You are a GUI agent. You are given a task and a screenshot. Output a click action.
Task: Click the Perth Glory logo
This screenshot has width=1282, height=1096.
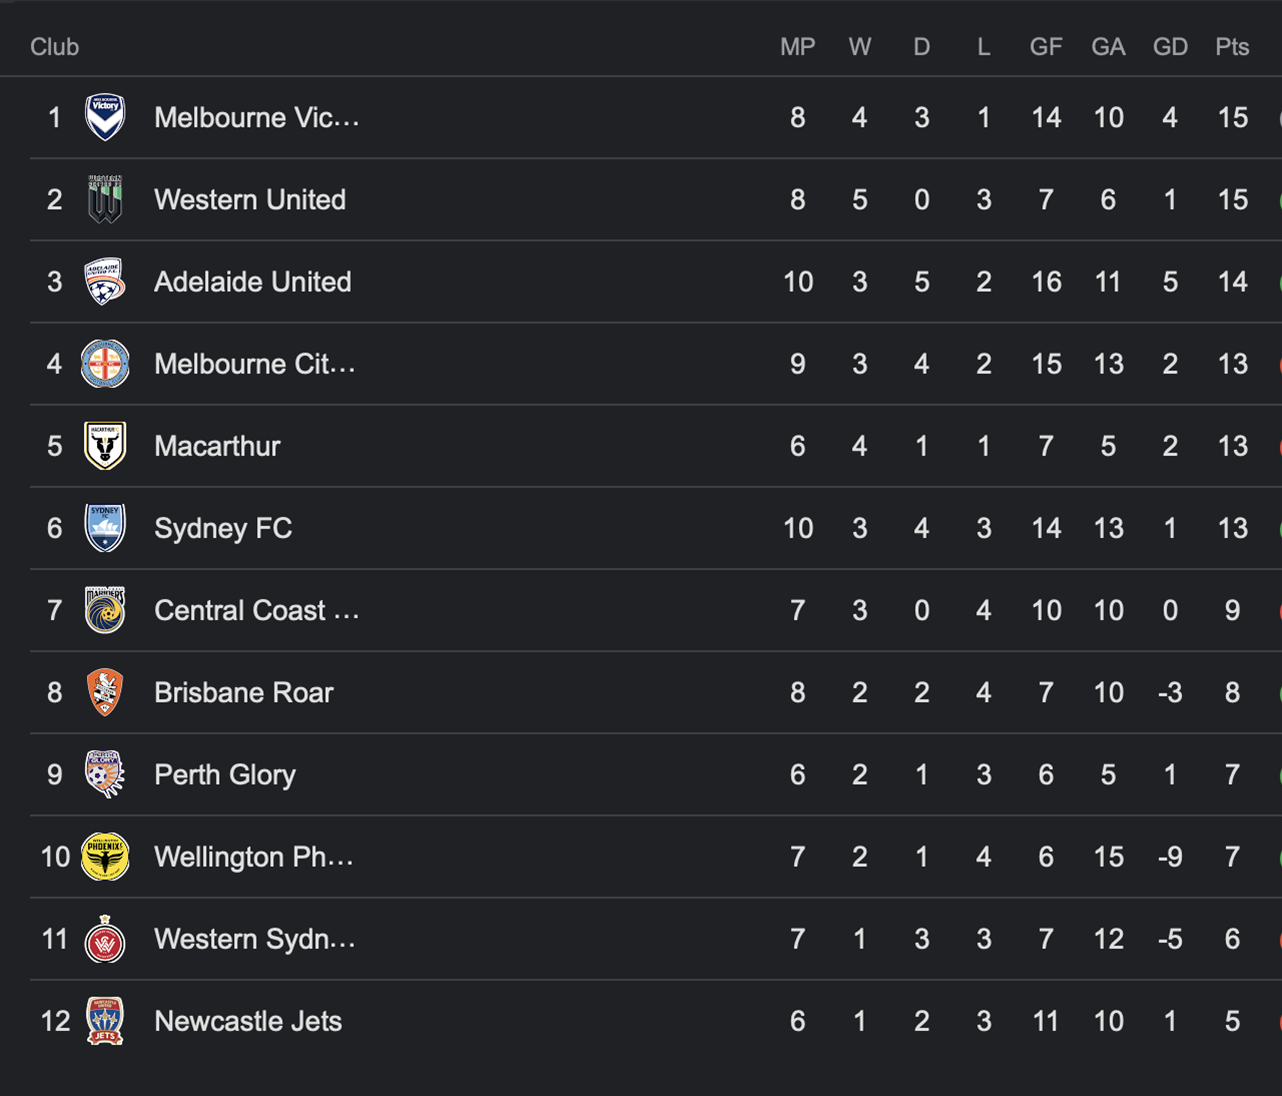[105, 774]
